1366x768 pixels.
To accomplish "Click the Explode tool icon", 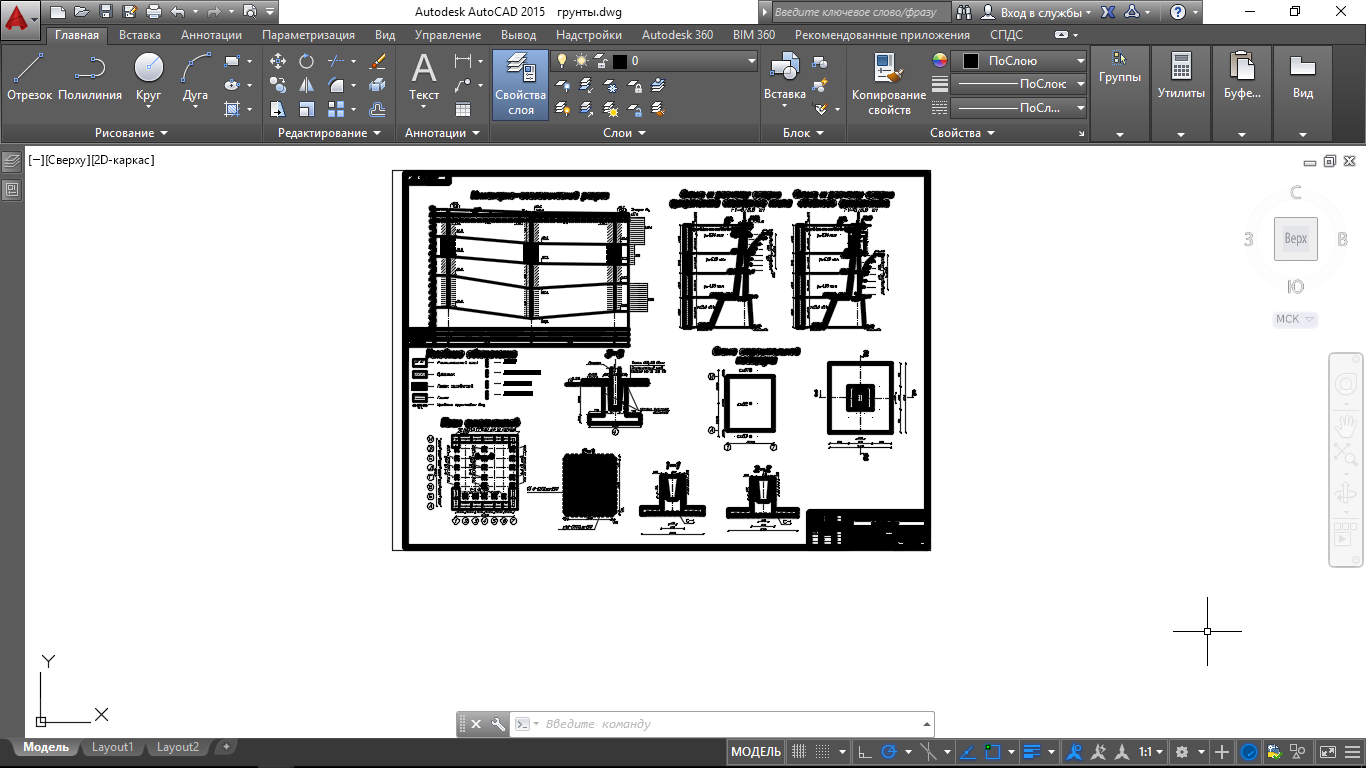I will pyautogui.click(x=378, y=85).
